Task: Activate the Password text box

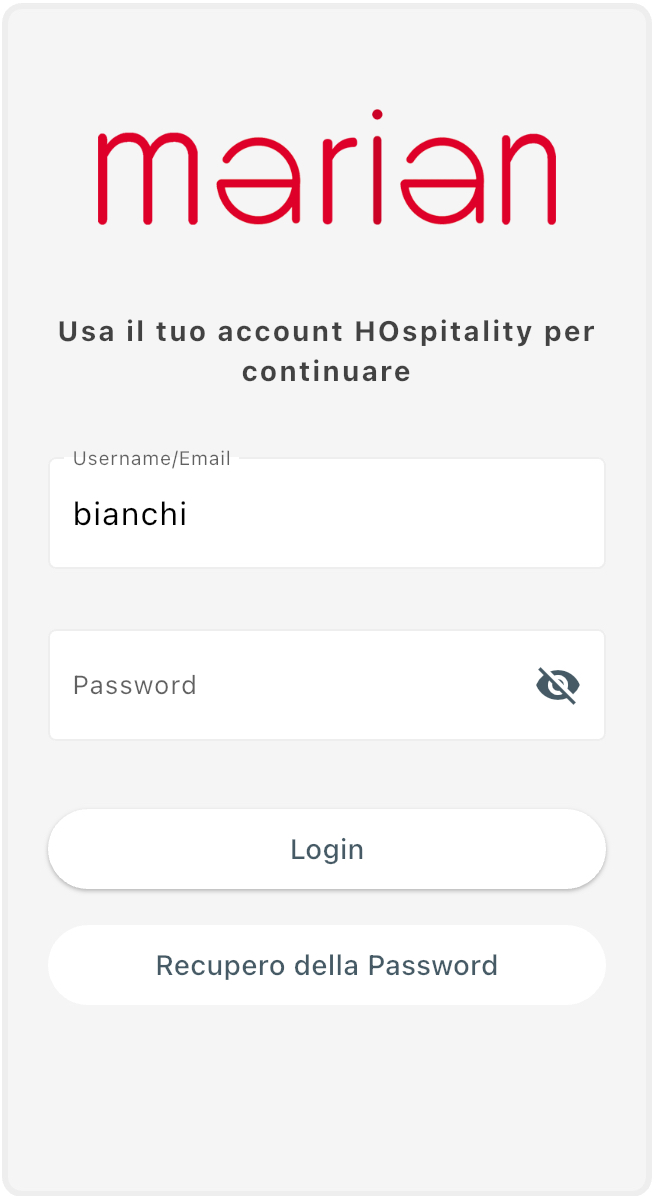Action: 290,686
